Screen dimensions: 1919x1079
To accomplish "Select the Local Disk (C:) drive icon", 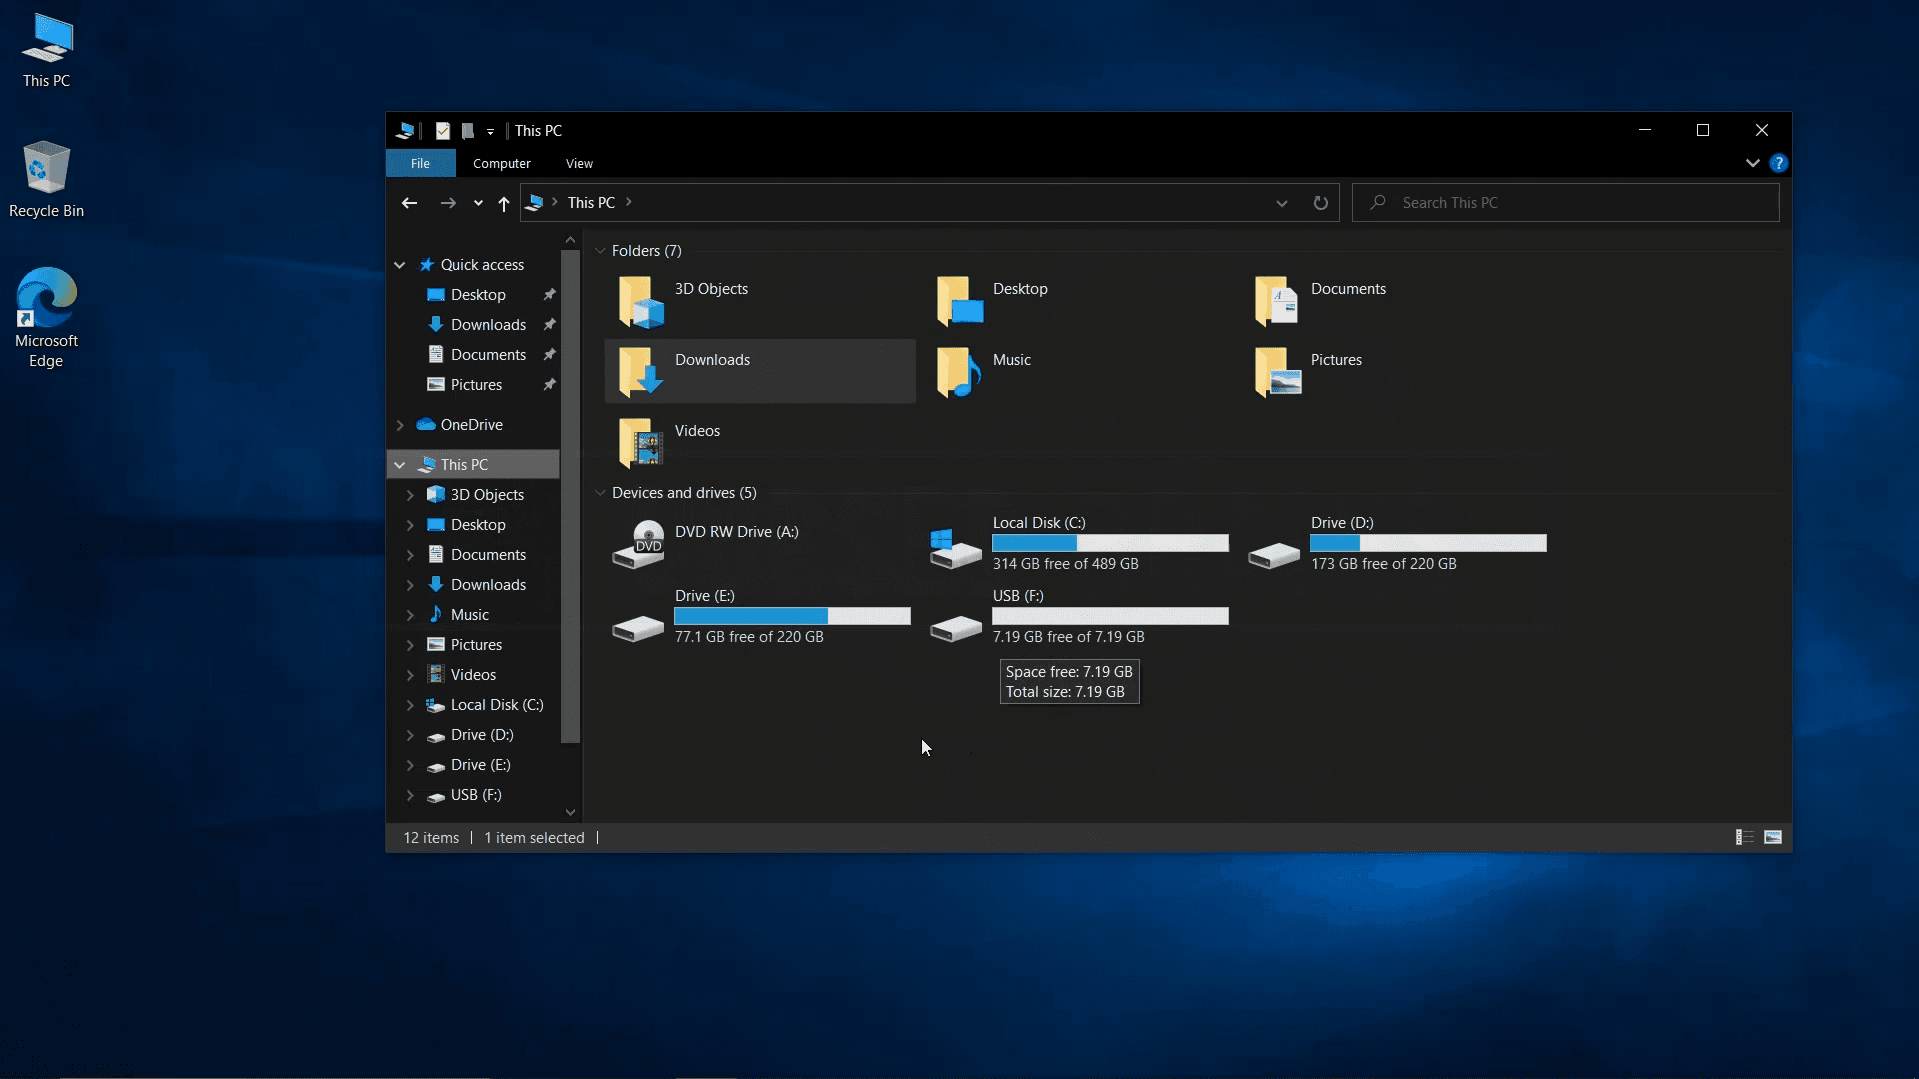I will tap(955, 549).
